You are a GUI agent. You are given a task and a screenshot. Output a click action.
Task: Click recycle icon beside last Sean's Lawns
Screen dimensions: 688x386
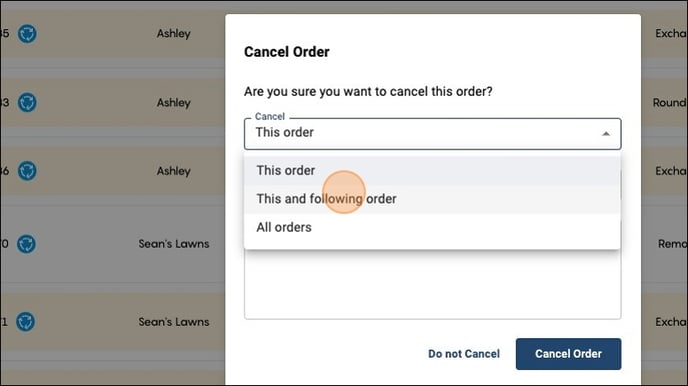point(25,322)
